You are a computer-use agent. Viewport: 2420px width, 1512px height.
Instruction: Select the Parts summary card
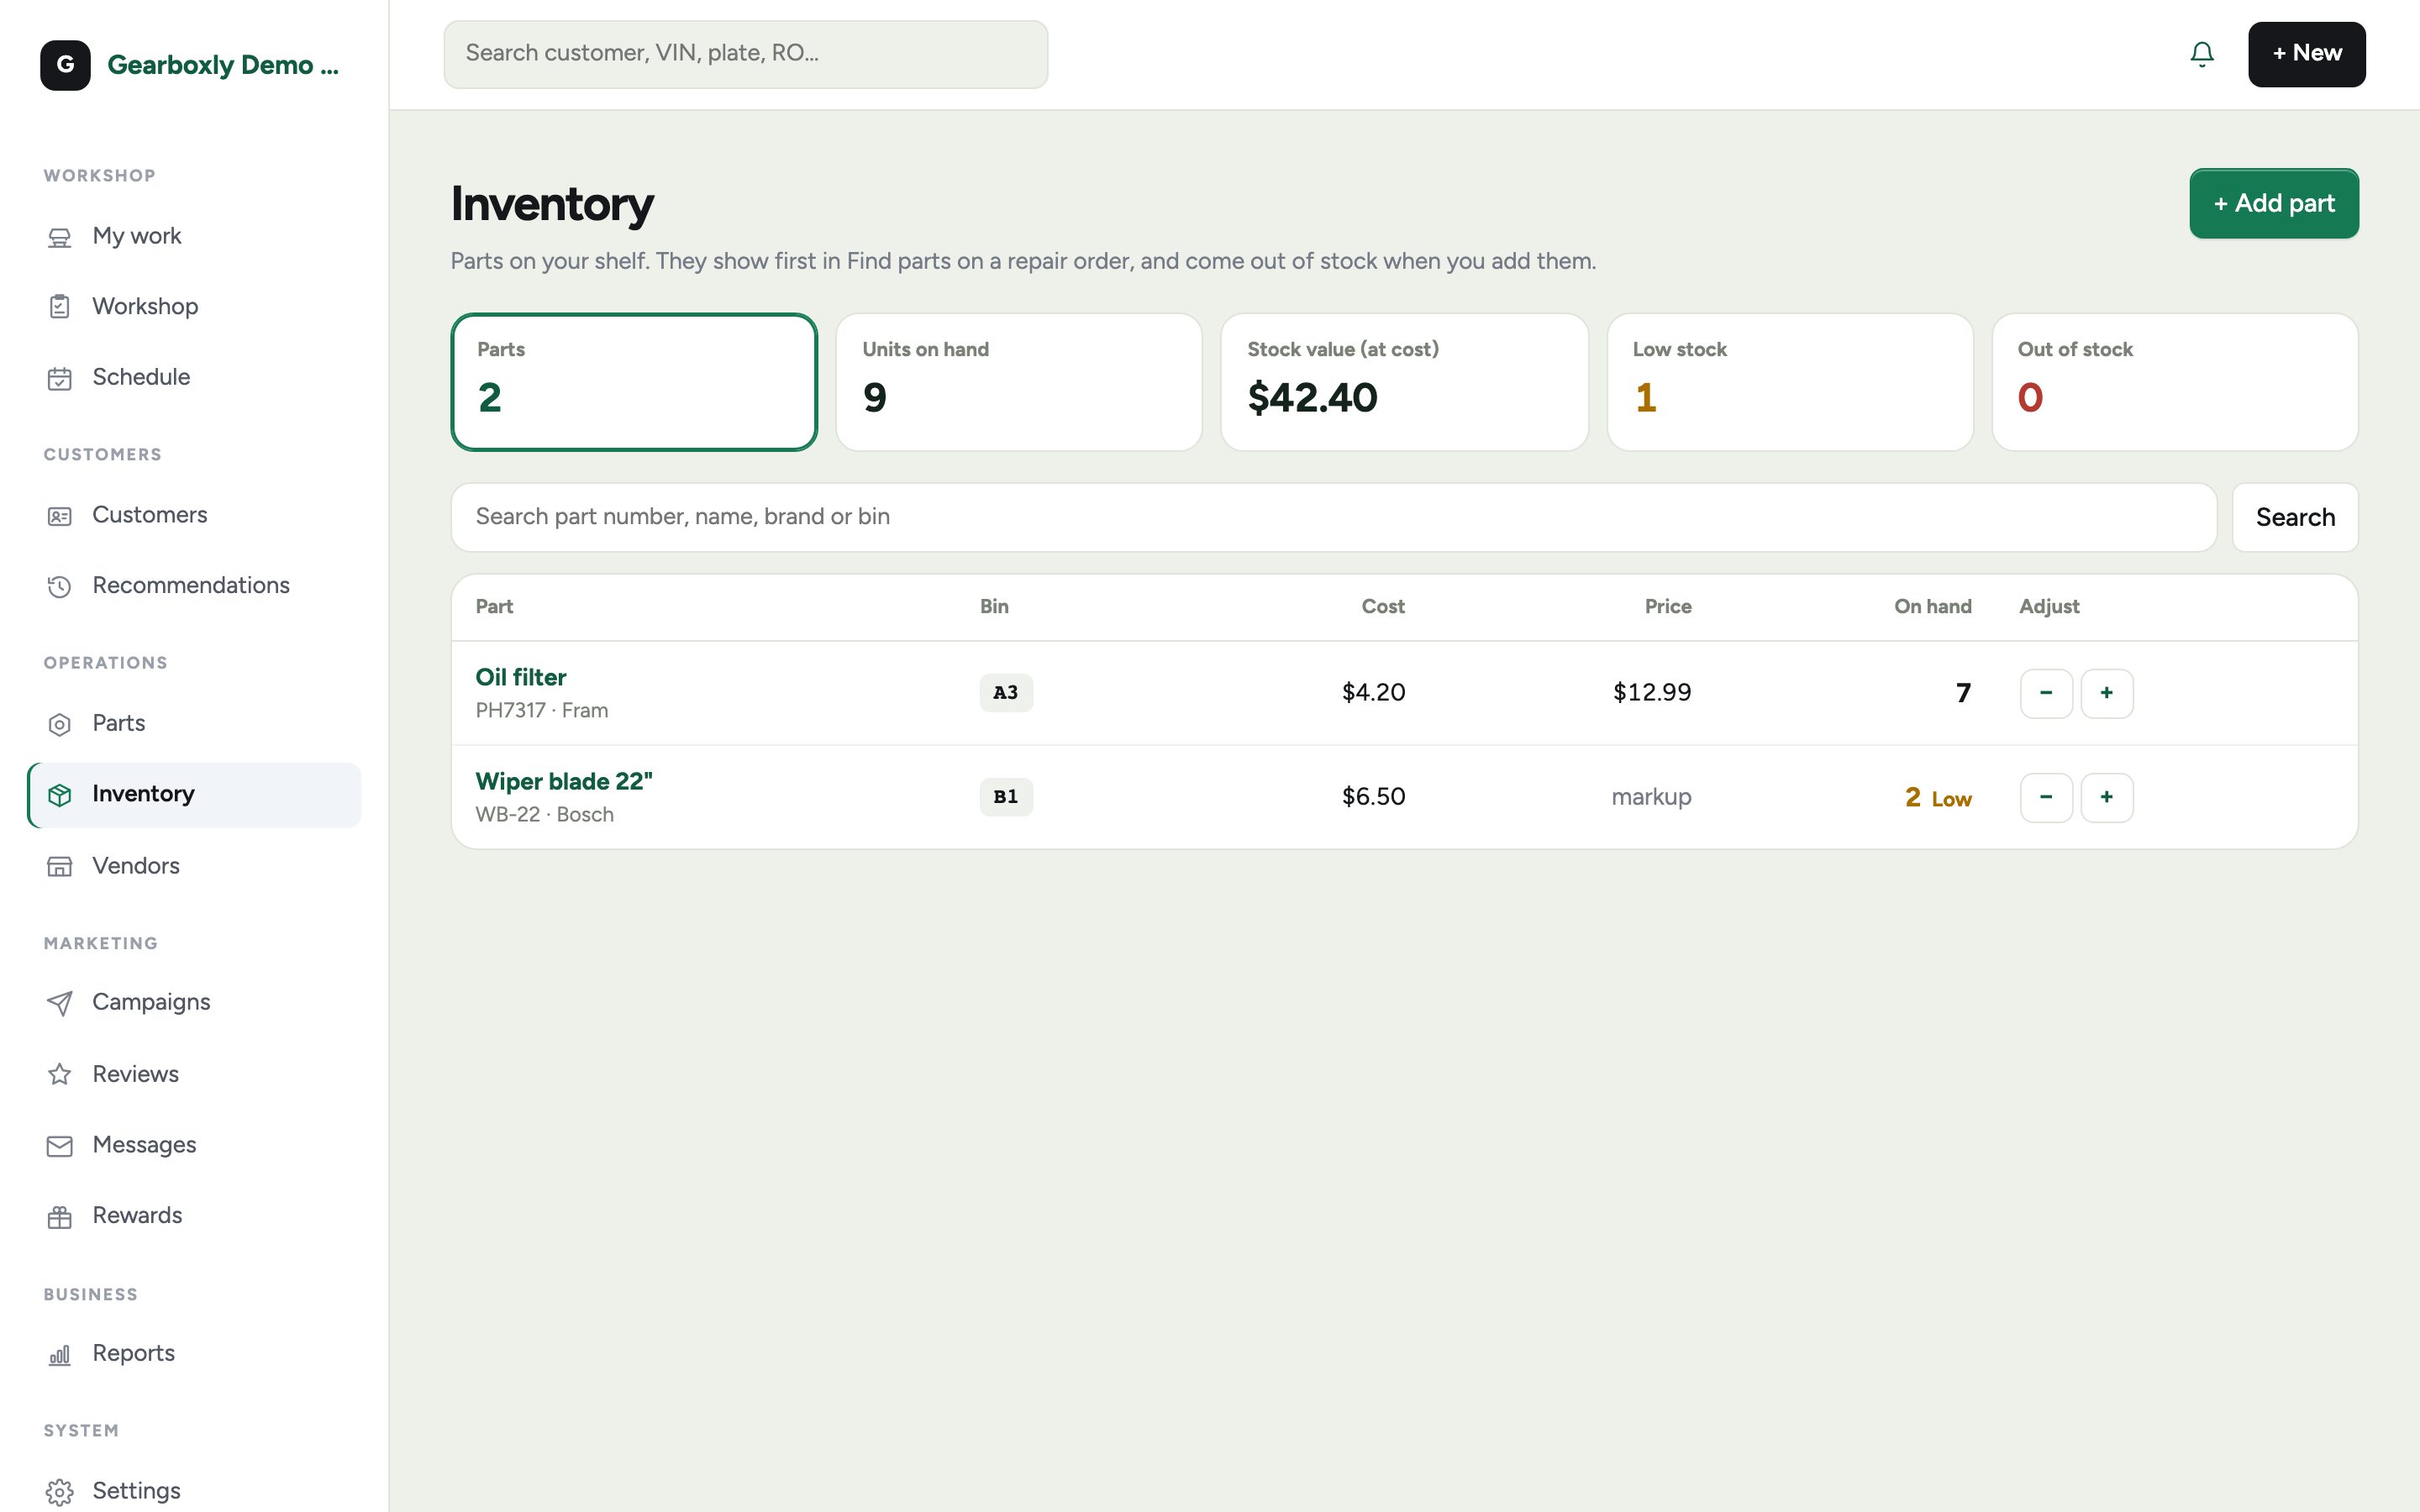634,382
